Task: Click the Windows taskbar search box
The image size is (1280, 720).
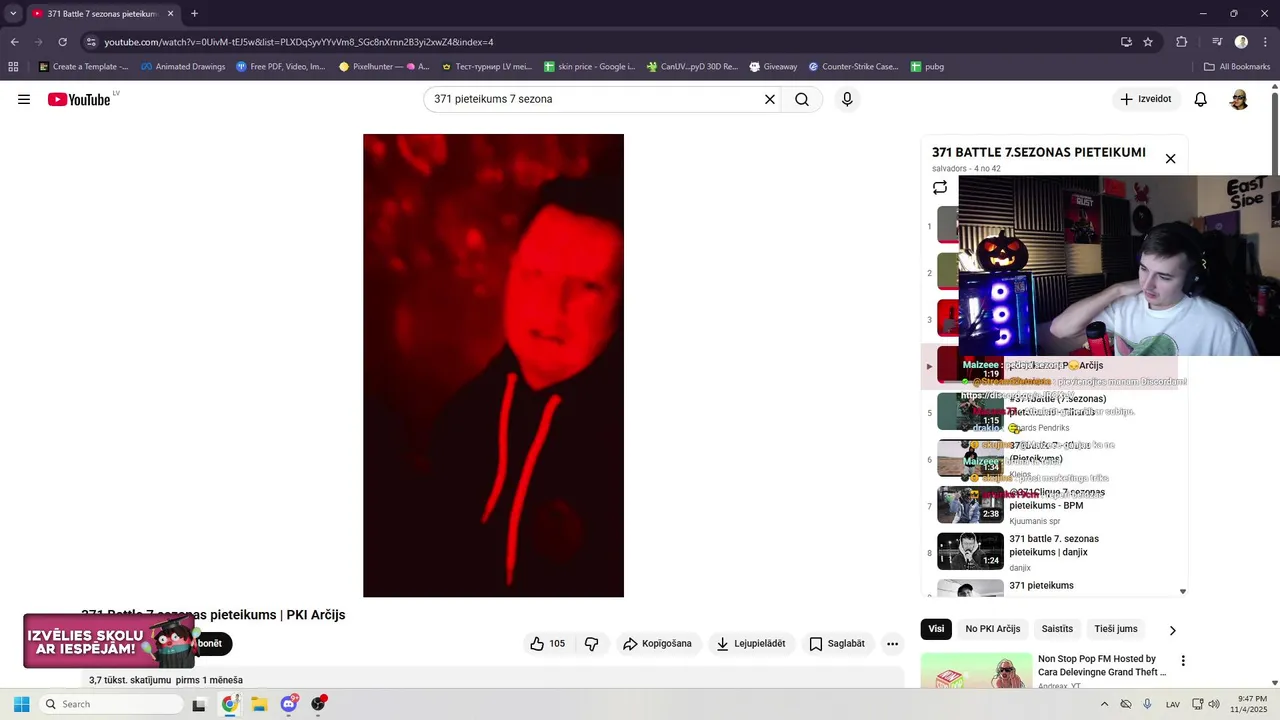Action: [x=111, y=704]
